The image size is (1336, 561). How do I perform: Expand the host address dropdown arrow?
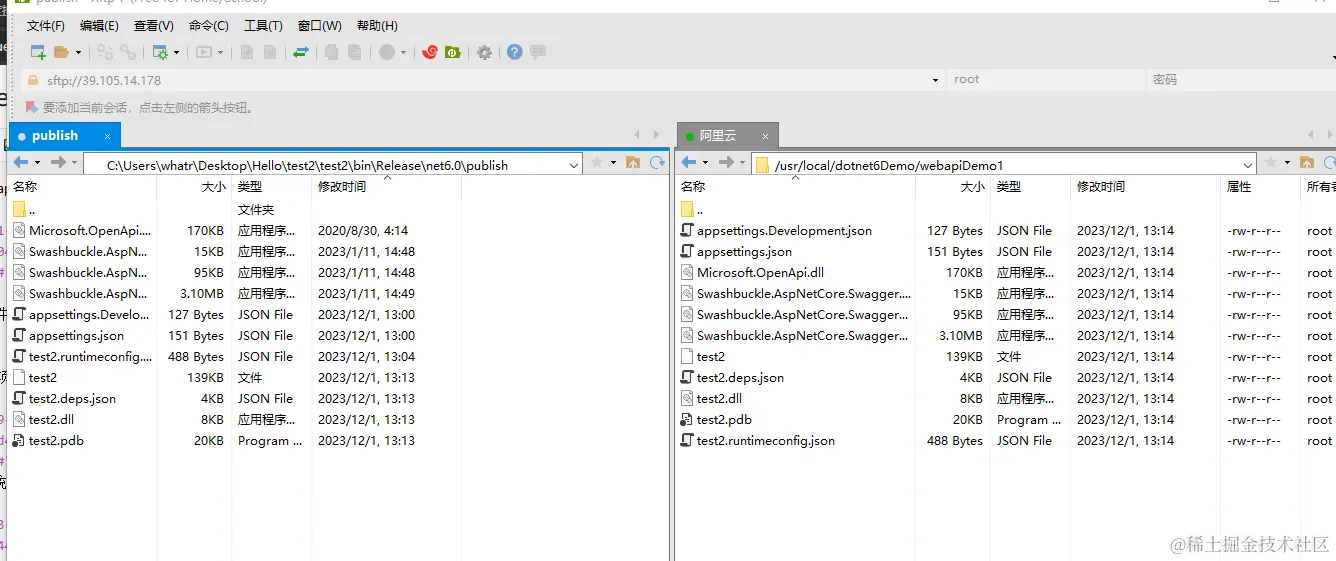pos(935,80)
